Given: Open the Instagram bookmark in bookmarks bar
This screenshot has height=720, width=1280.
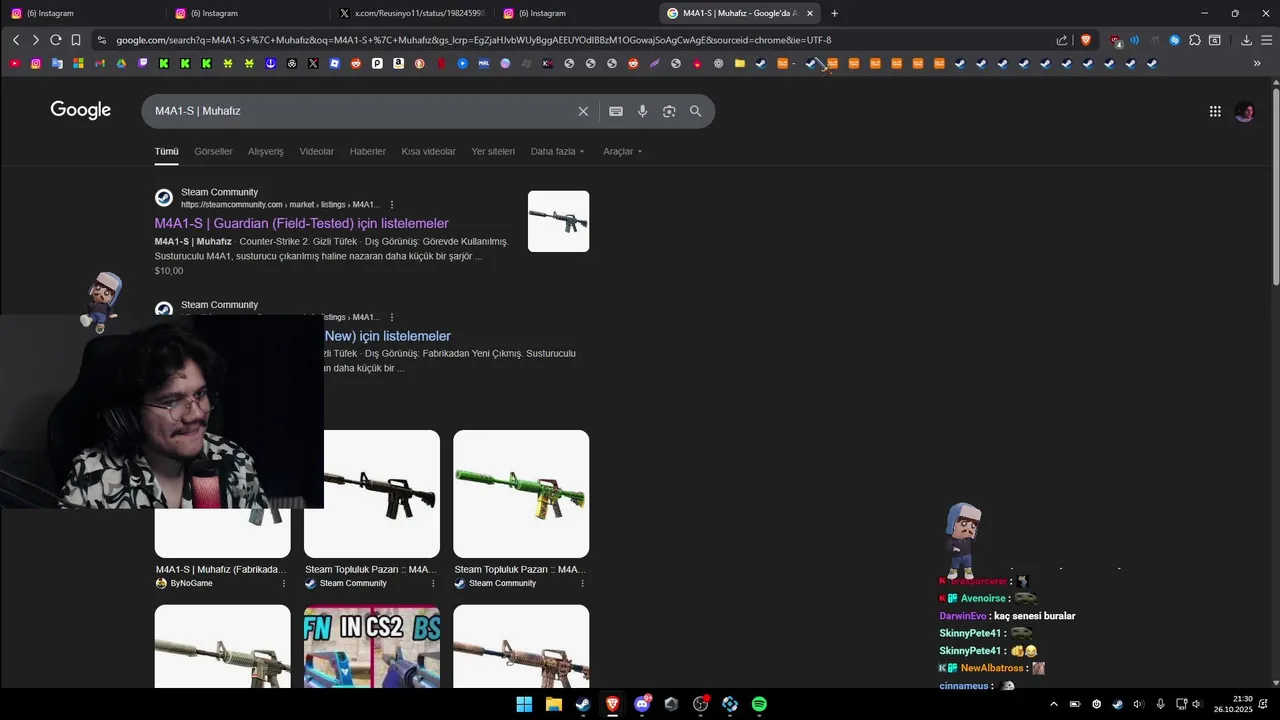Looking at the screenshot, I should click(x=36, y=63).
